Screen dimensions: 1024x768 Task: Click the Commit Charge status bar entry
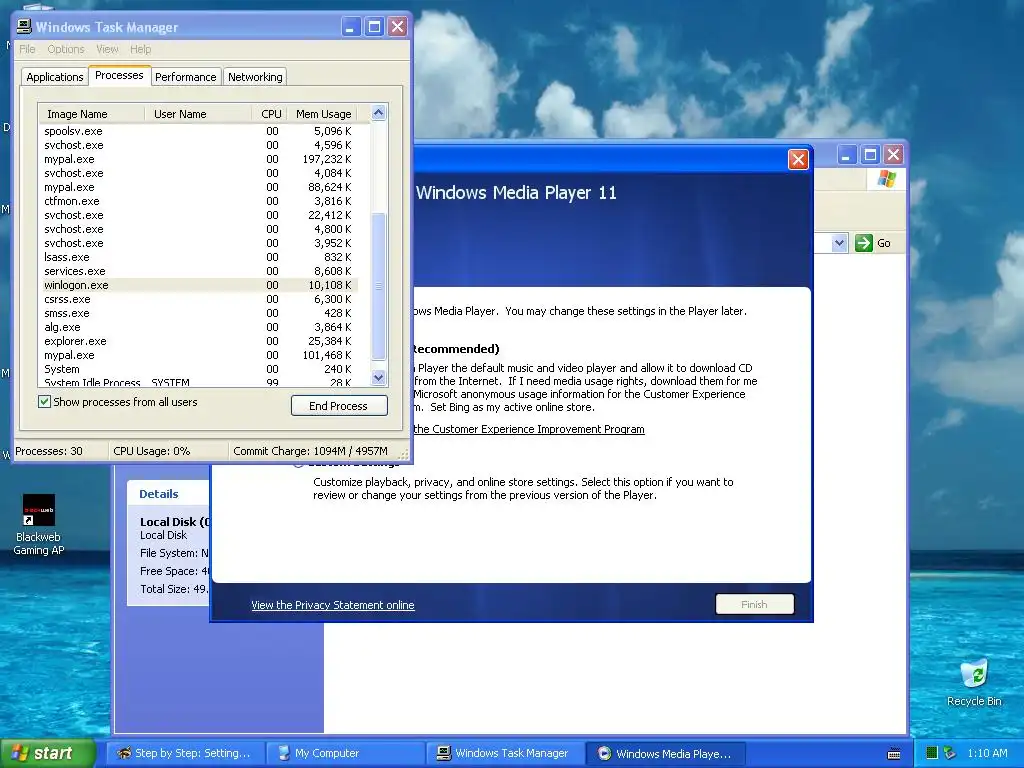tap(311, 451)
